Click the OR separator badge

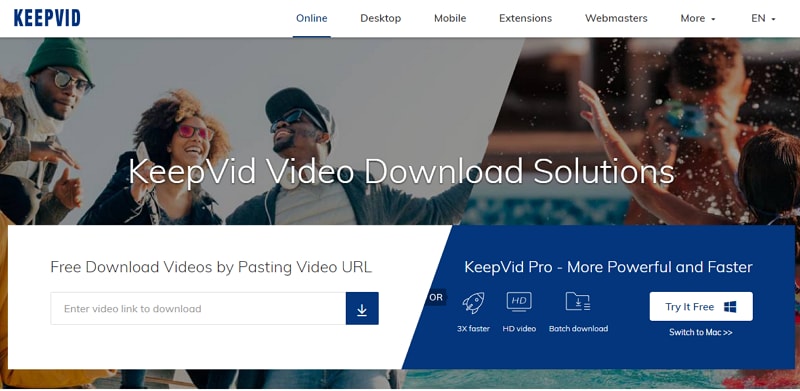(436, 297)
